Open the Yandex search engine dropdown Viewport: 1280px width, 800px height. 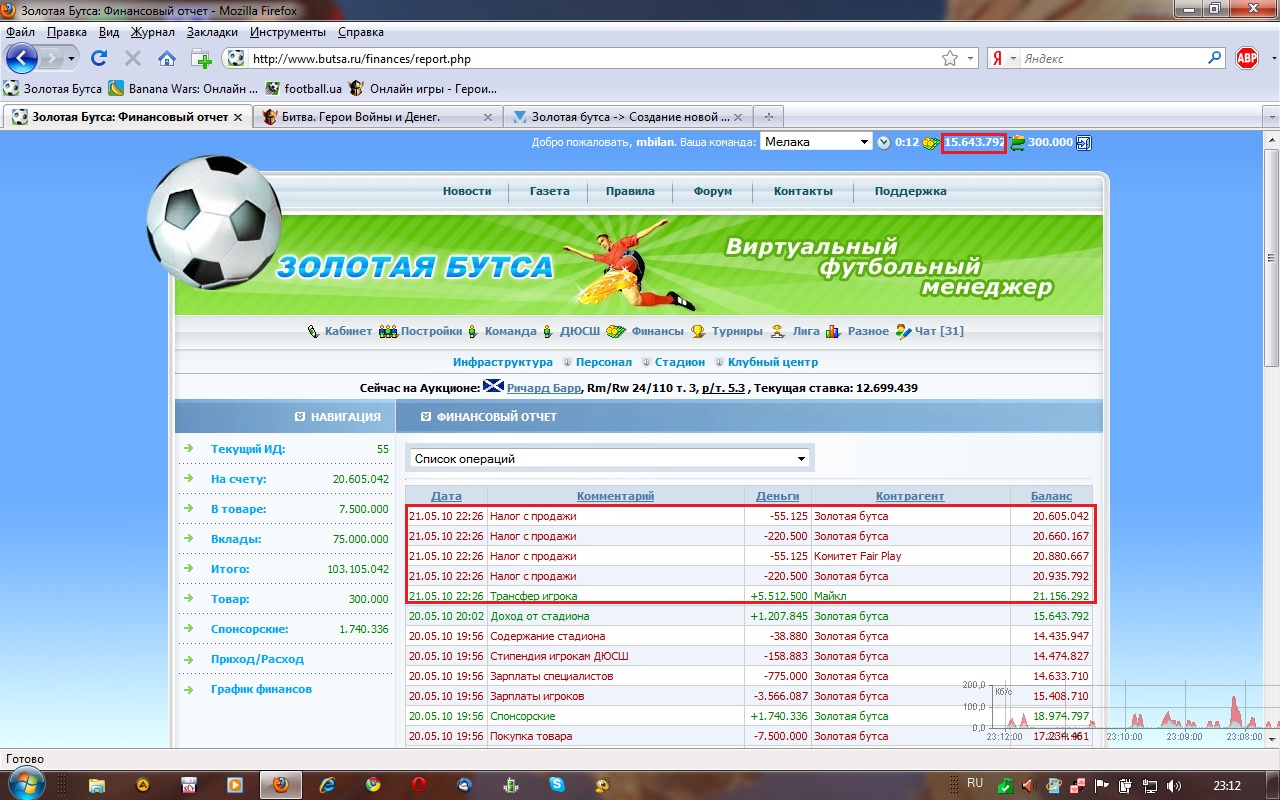pyautogui.click(x=1003, y=59)
